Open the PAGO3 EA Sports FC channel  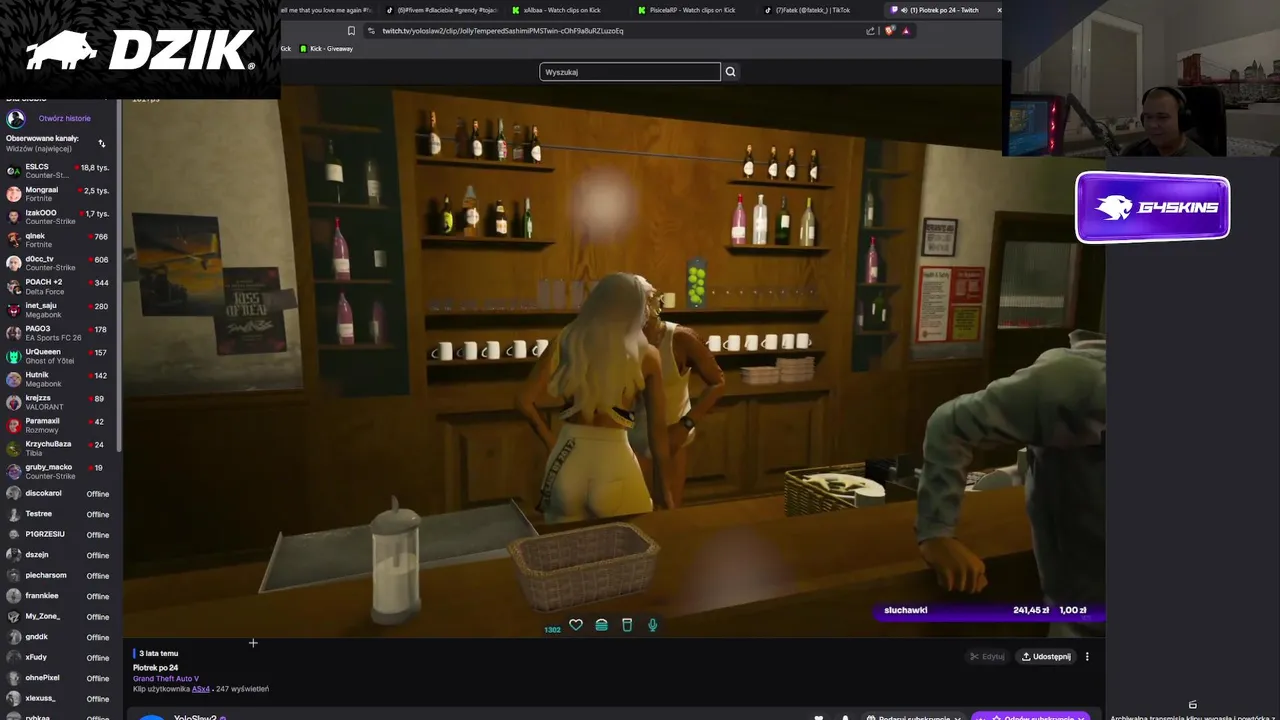[60, 332]
